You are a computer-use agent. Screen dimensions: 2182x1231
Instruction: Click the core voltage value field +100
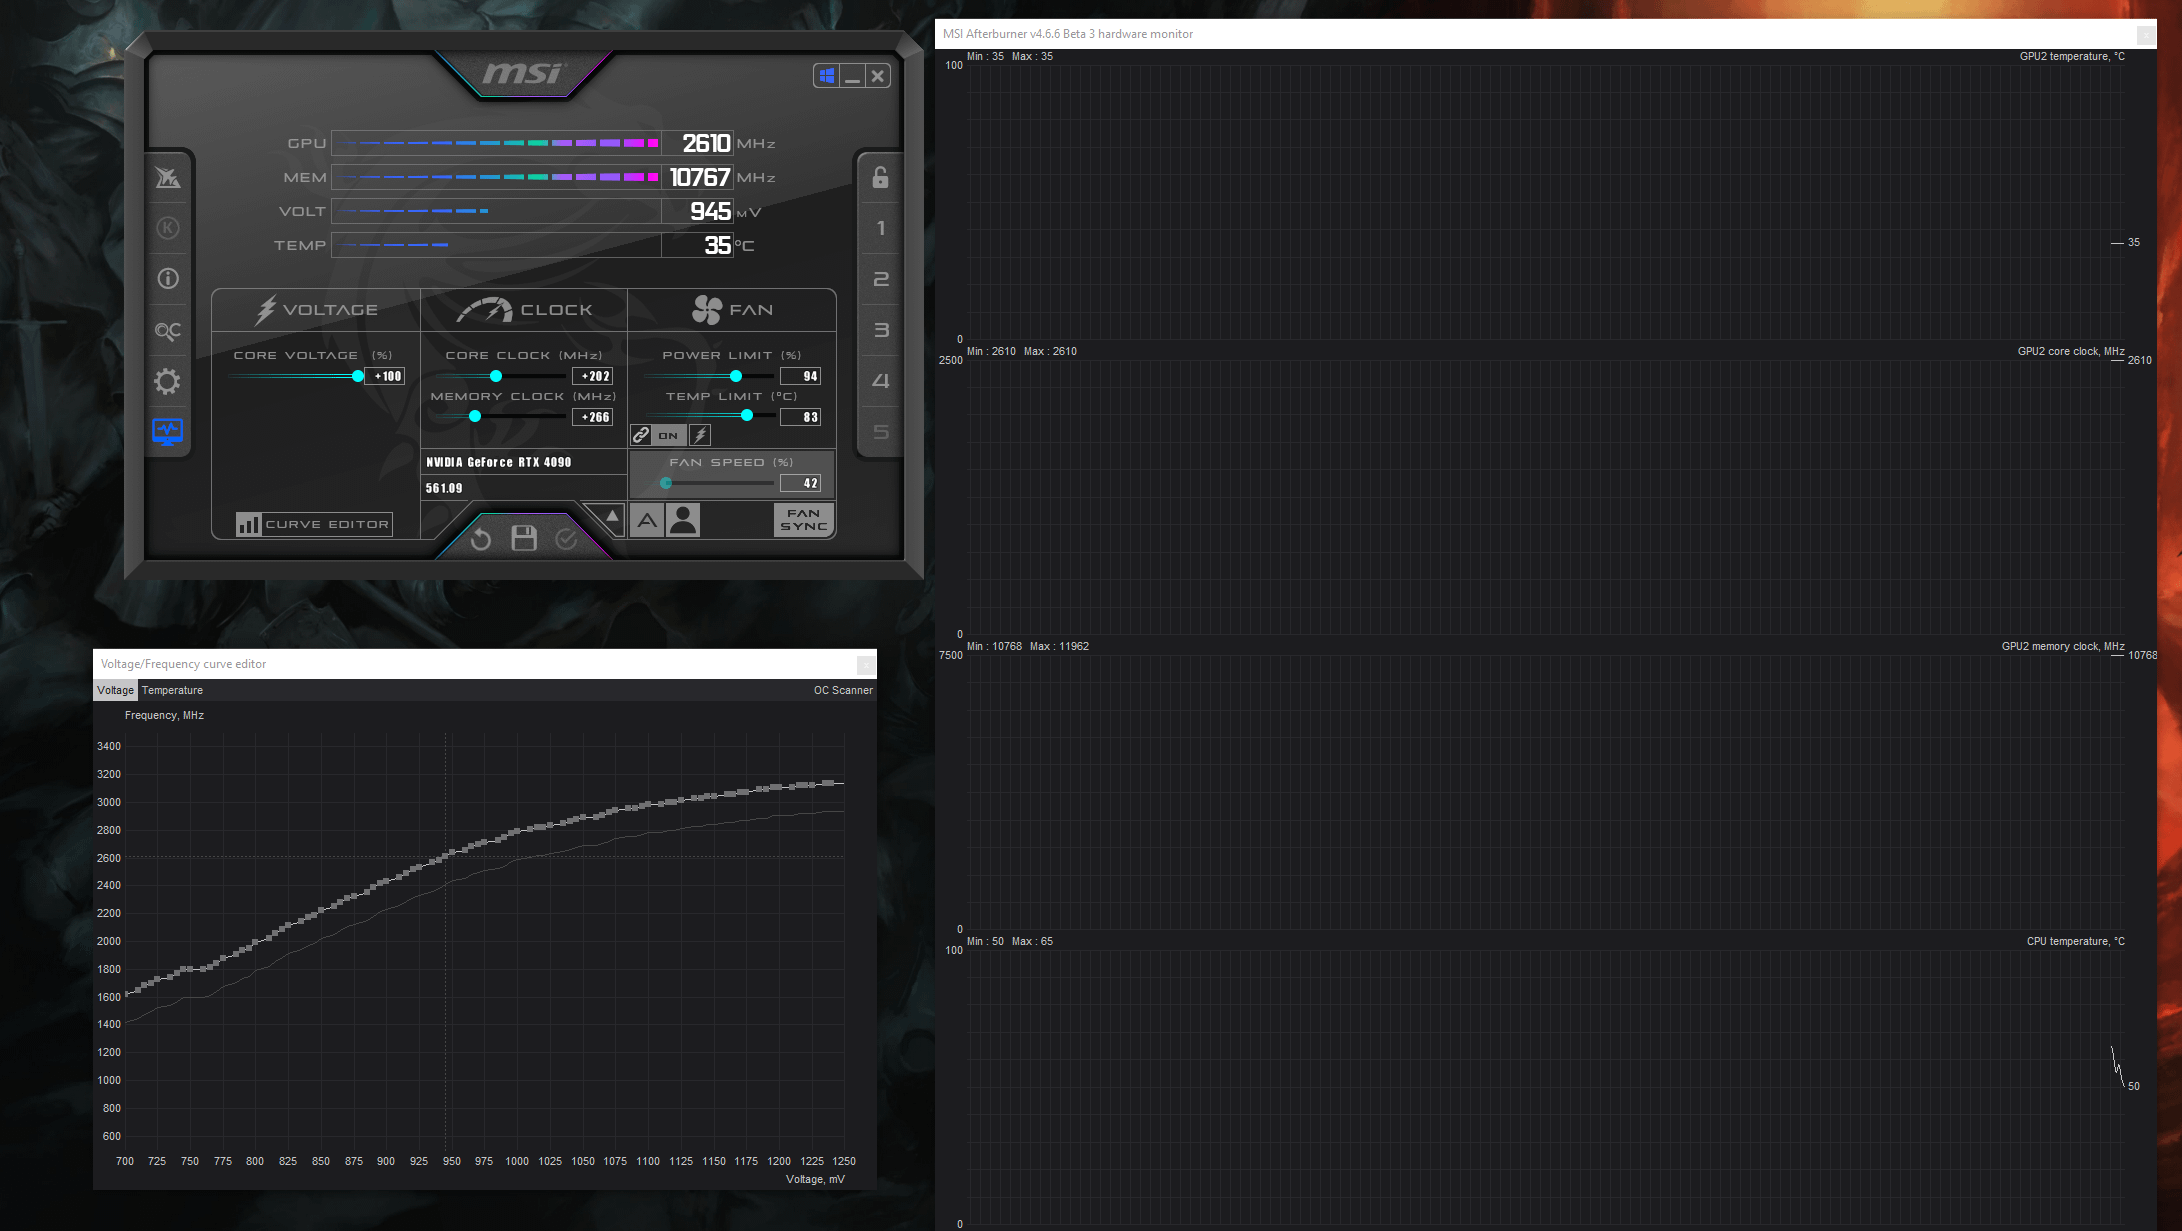pyautogui.click(x=386, y=376)
